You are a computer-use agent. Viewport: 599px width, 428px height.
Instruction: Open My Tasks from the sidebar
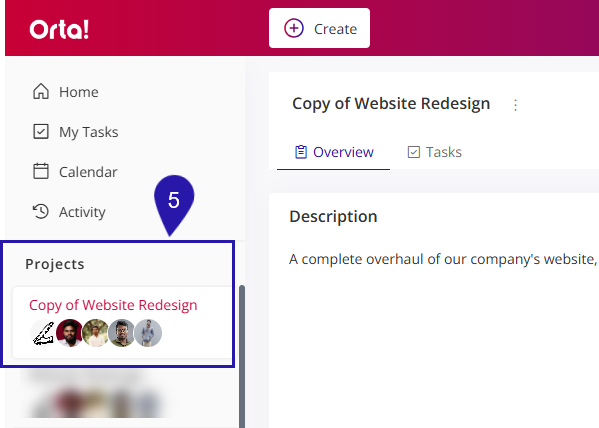coord(76,132)
